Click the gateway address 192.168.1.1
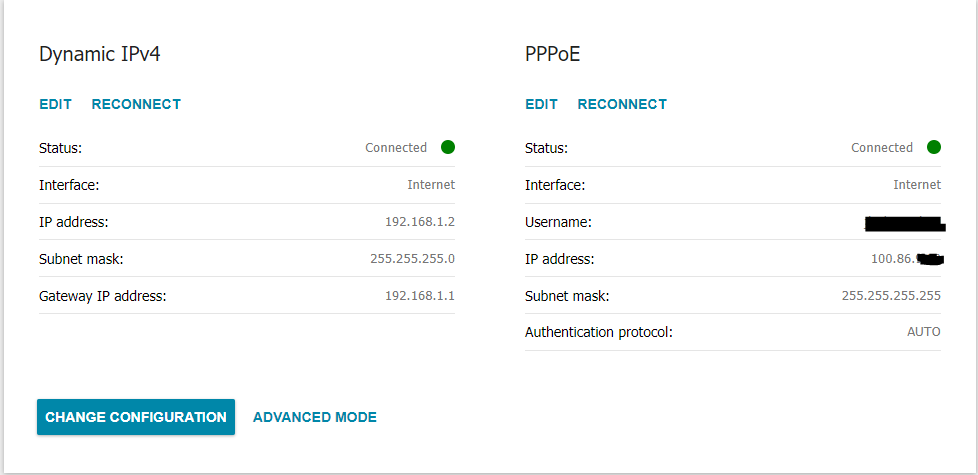Screen dimensions: 978x475 [420, 296]
